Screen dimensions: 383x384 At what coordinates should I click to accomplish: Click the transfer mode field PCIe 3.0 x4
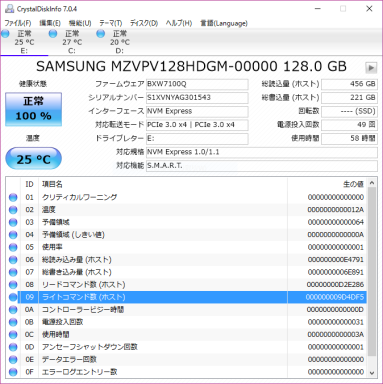coord(197,125)
